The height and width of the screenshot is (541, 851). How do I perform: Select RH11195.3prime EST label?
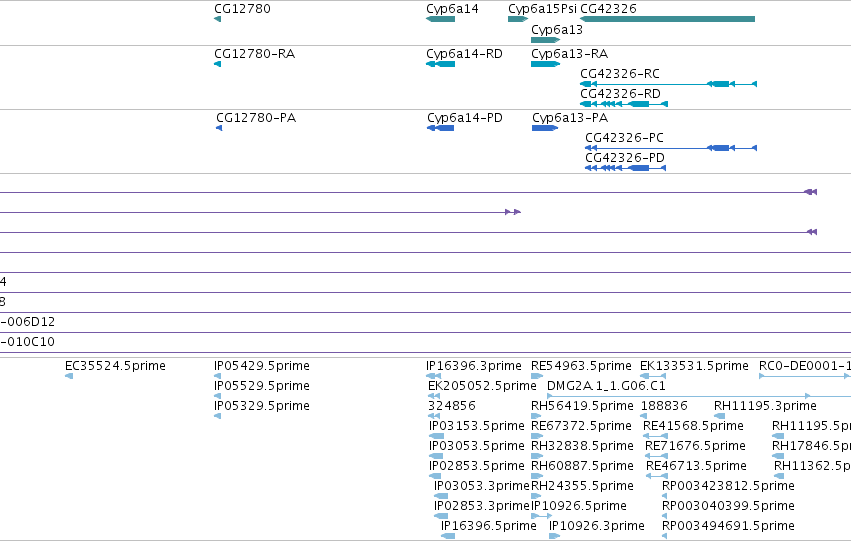pos(765,406)
